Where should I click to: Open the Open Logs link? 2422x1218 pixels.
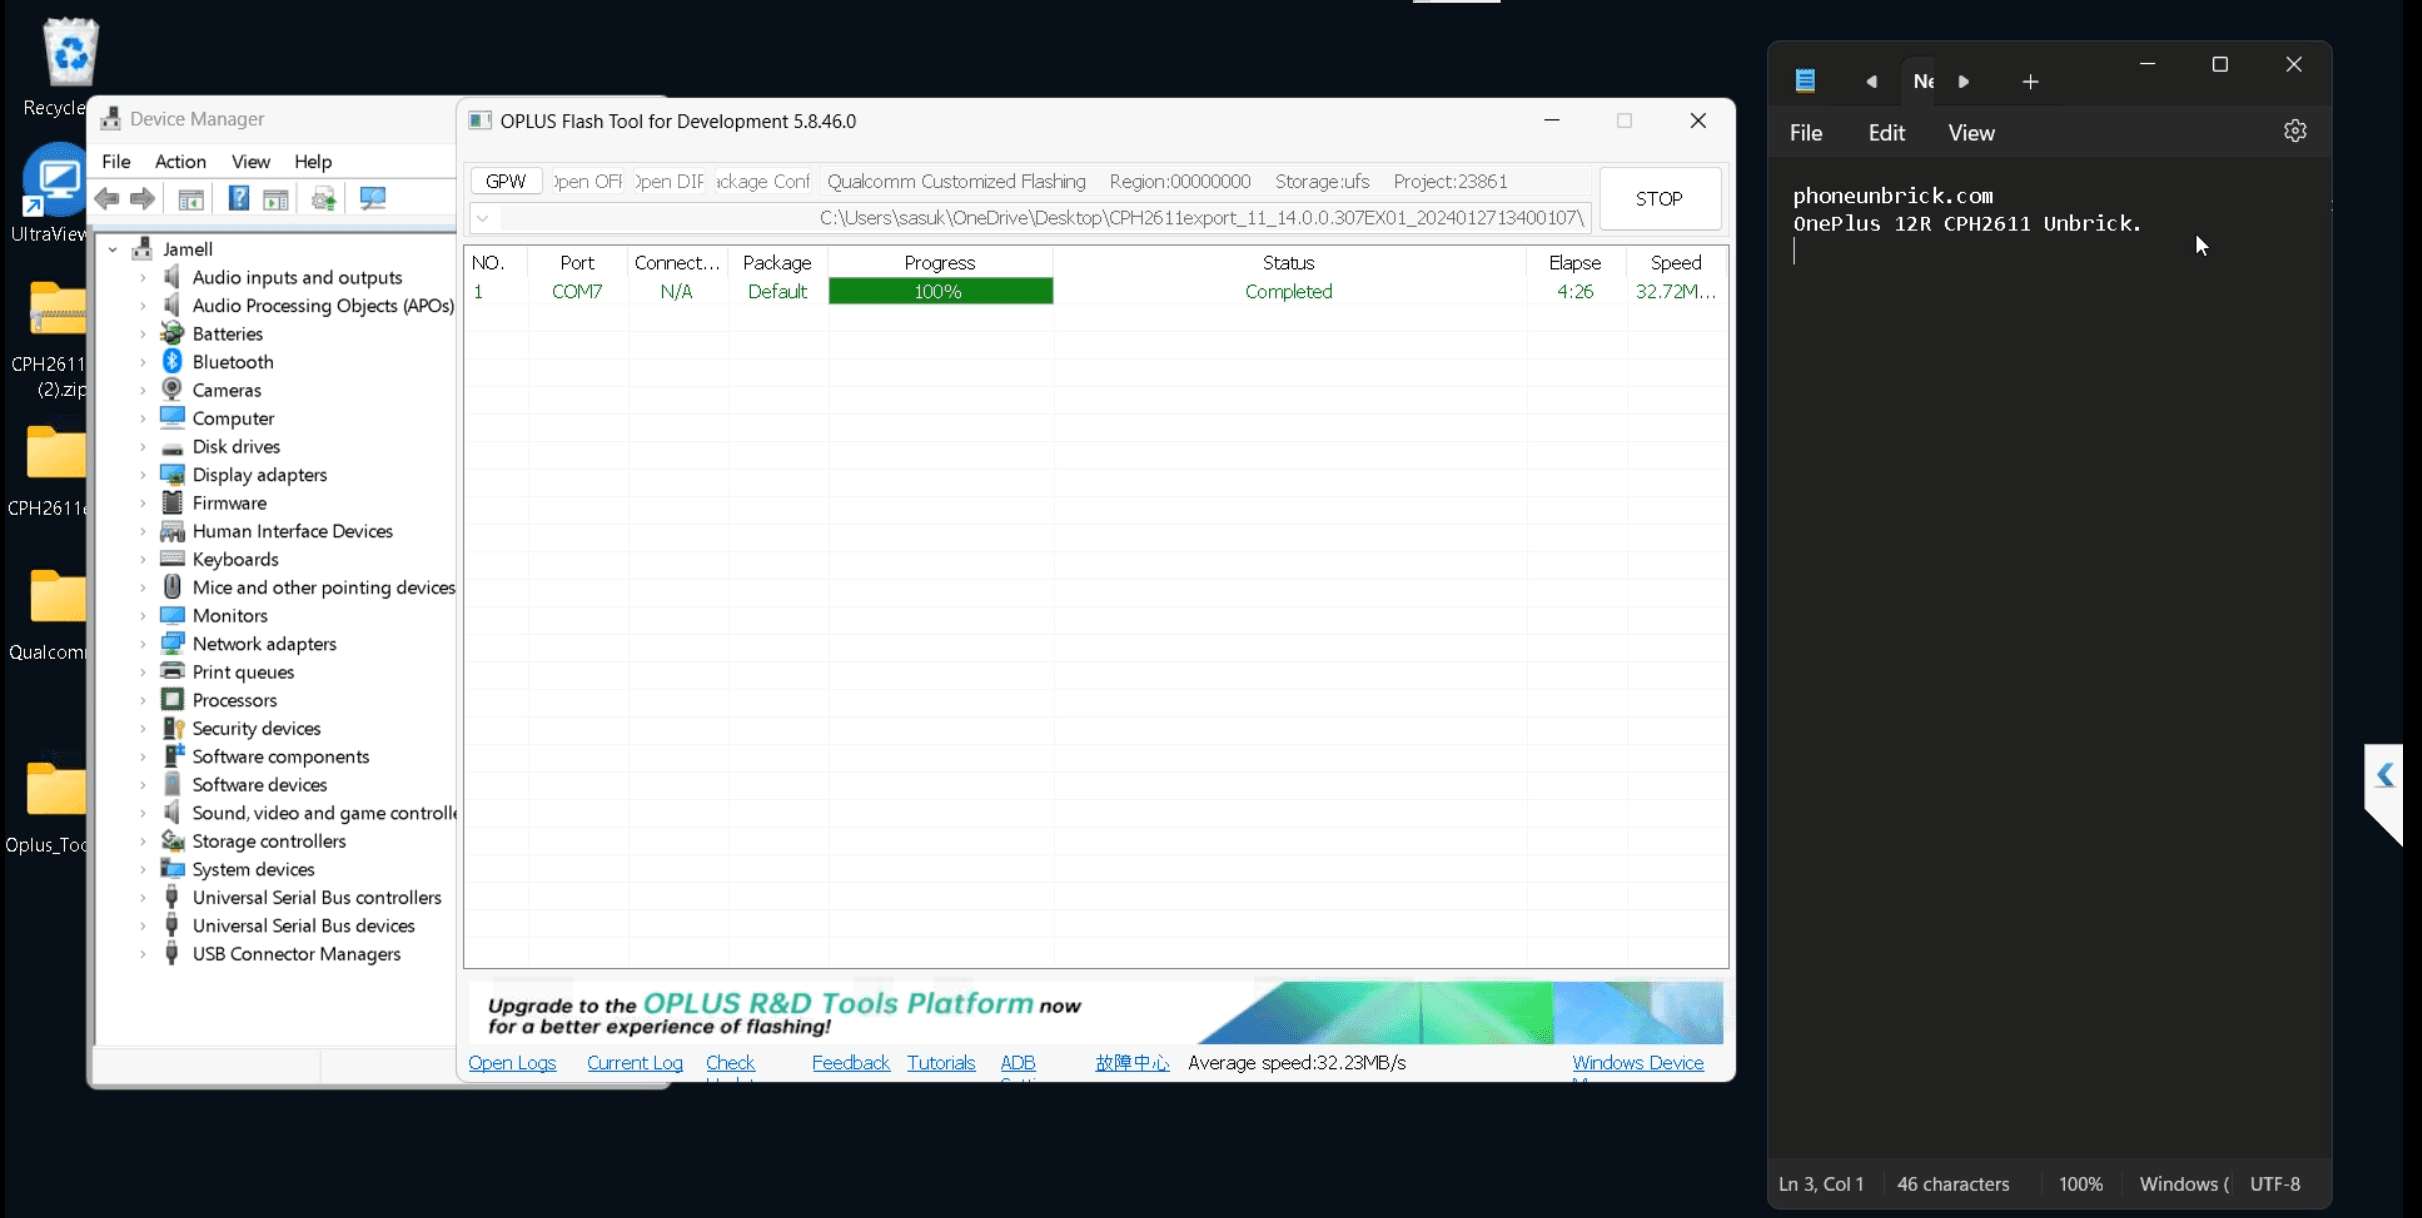(512, 1062)
